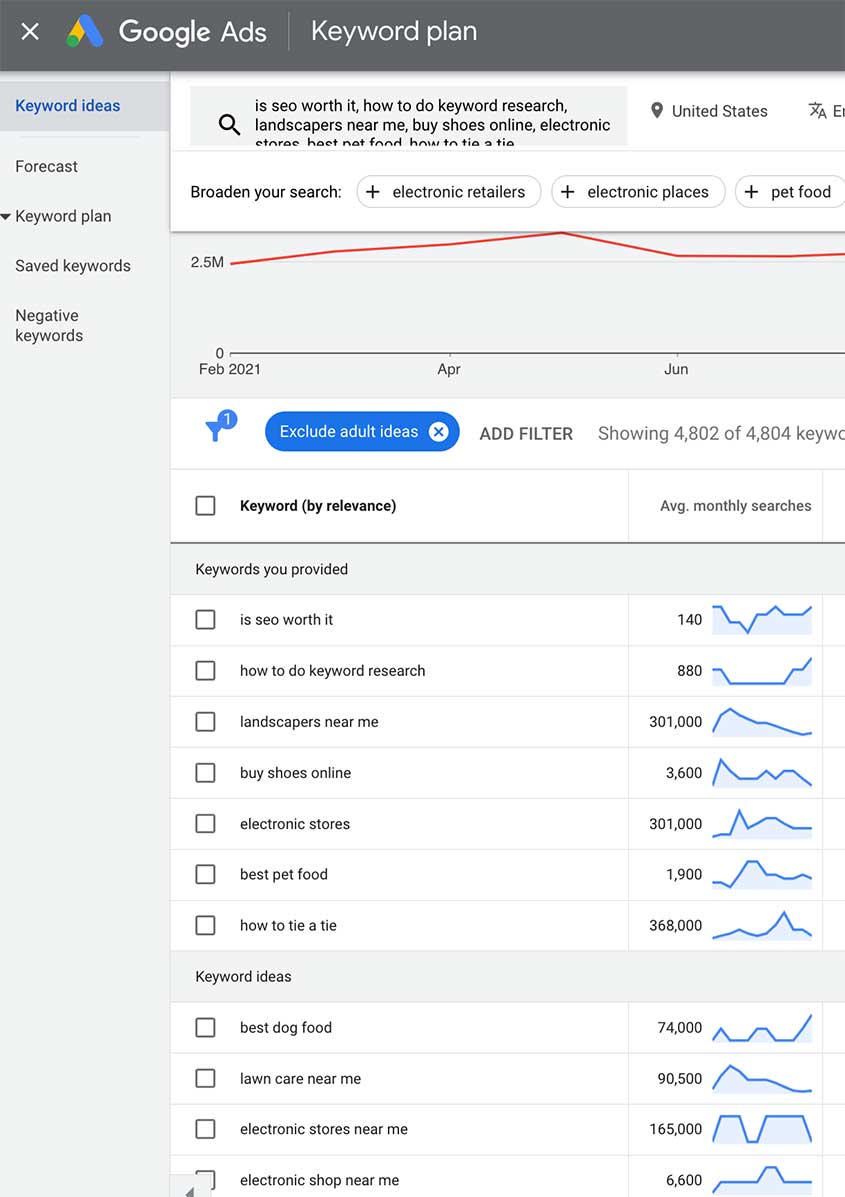Screen dimensions: 845x1197
Task: Check 'lawn care near me' row
Action: pyautogui.click(x=205, y=1078)
